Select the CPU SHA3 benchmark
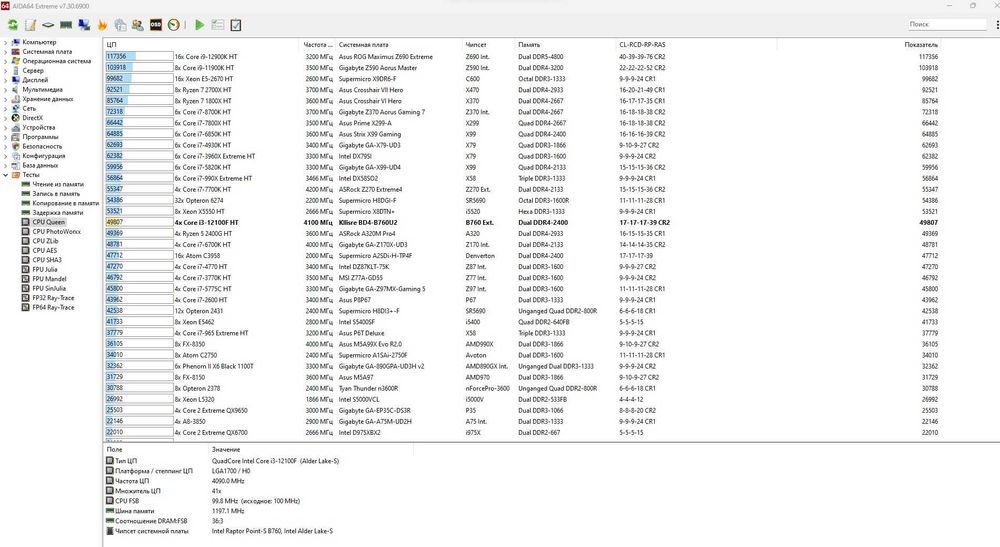The image size is (1000, 547). point(47,260)
